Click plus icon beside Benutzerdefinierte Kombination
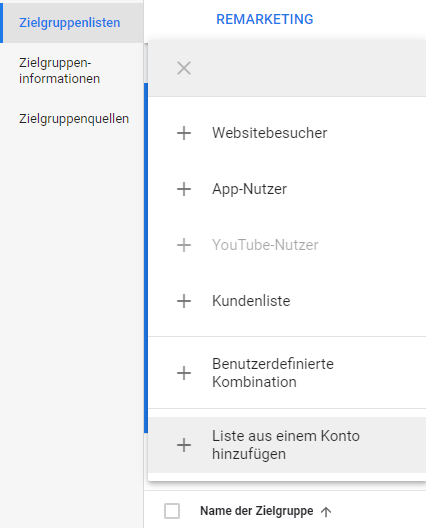 [x=184, y=373]
